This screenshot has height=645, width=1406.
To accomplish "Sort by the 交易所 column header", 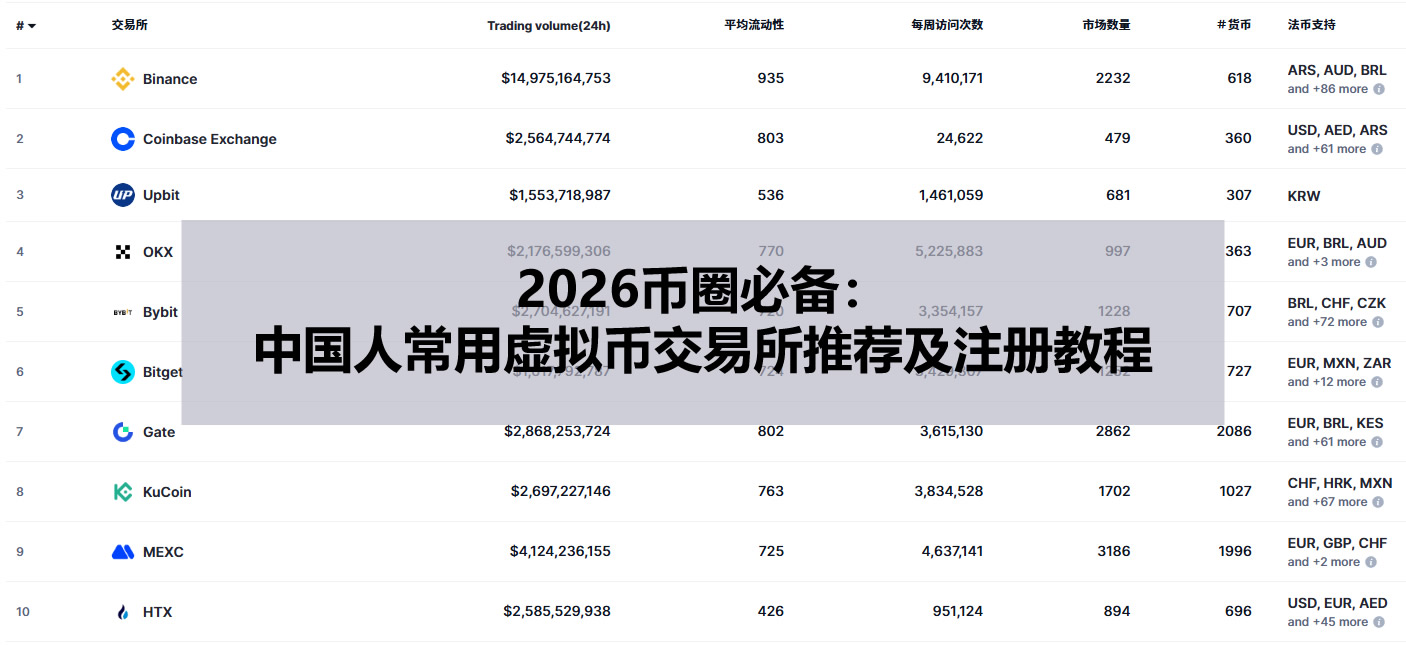I will 129,25.
